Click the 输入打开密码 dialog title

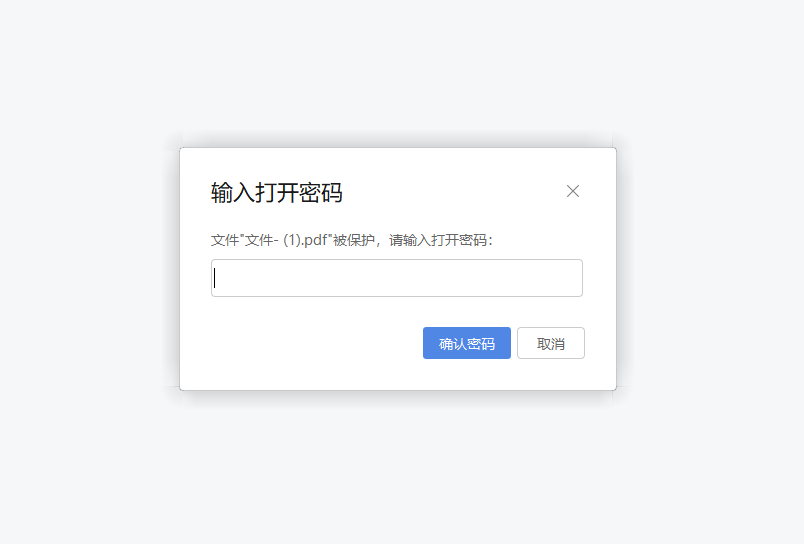(x=276, y=193)
